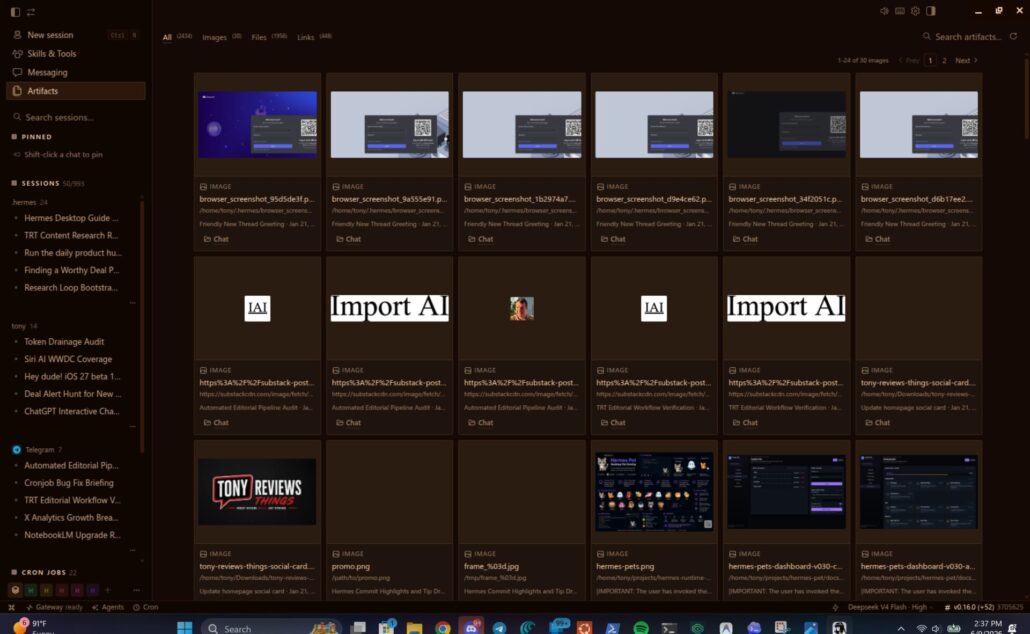Open Spotify from the taskbar
Viewport: 1030px width, 634px height.
tap(641, 628)
